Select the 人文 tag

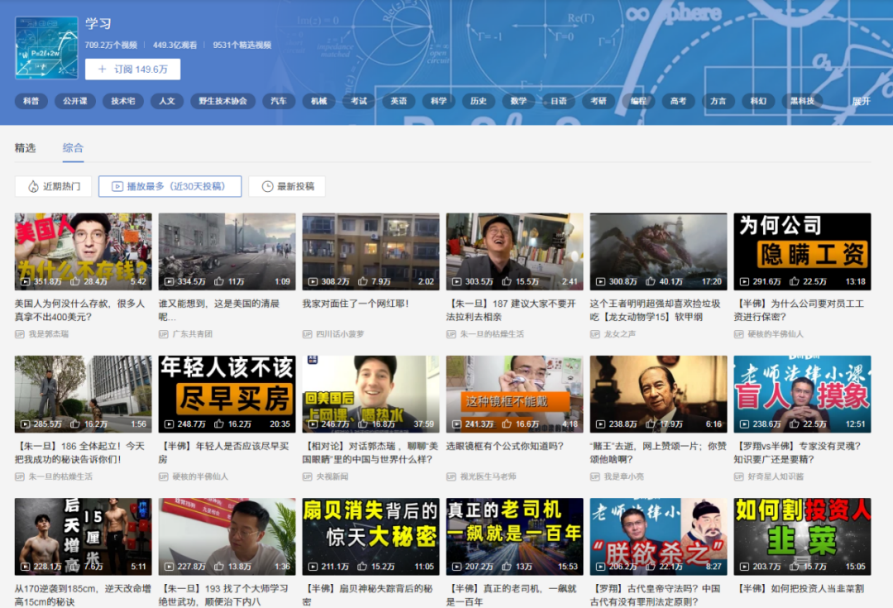point(167,101)
